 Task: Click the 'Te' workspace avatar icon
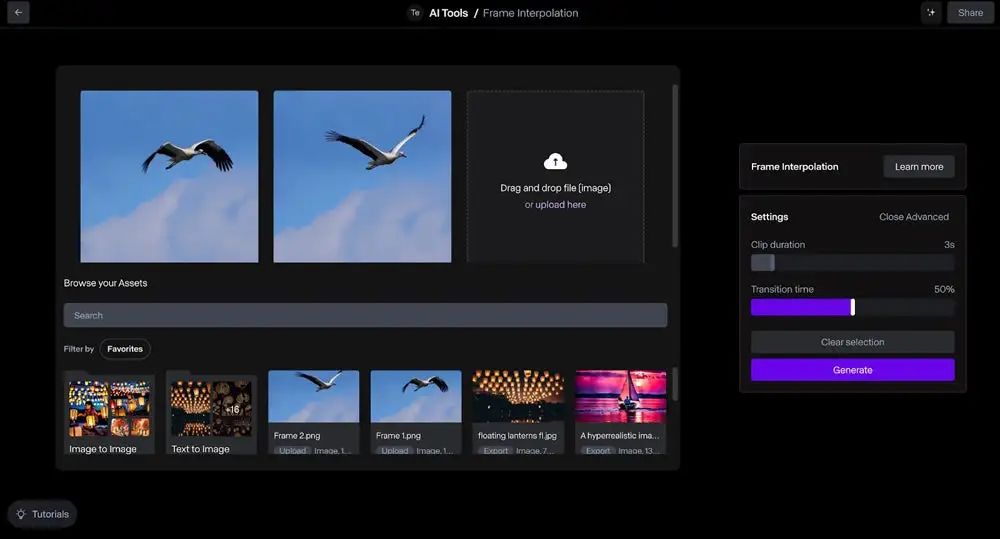click(415, 13)
